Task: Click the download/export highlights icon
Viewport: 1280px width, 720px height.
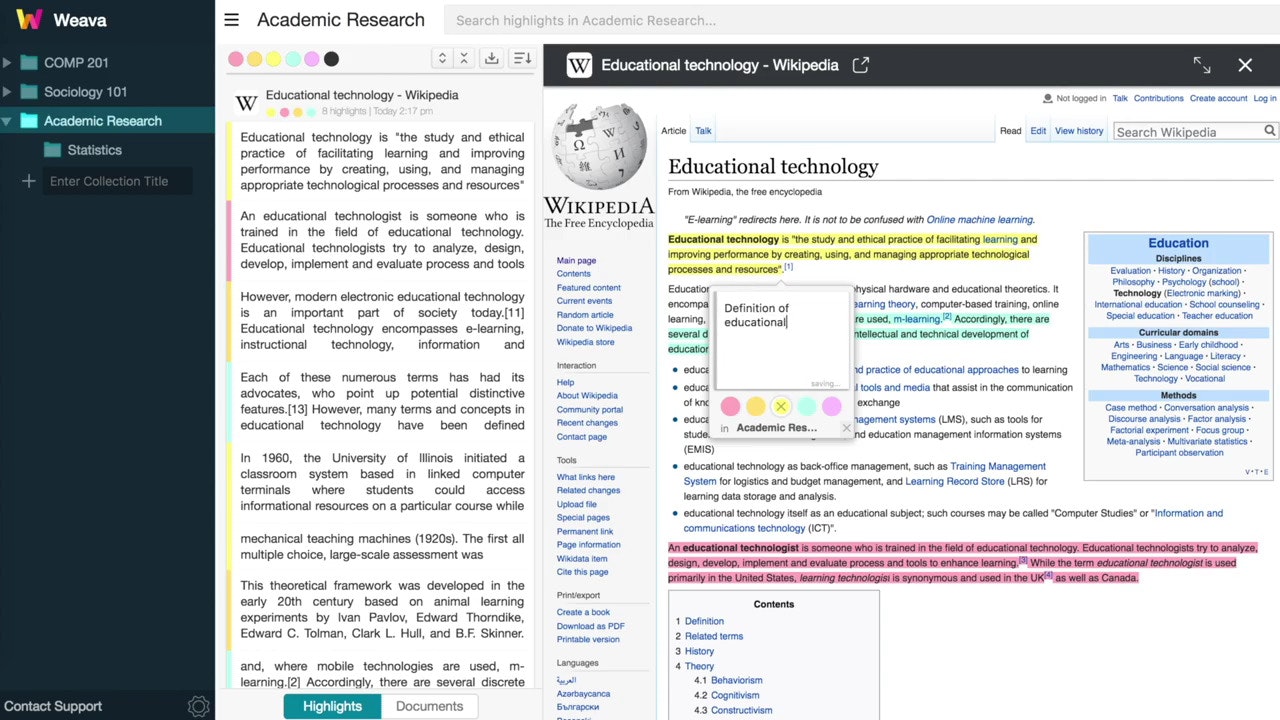Action: pyautogui.click(x=491, y=59)
